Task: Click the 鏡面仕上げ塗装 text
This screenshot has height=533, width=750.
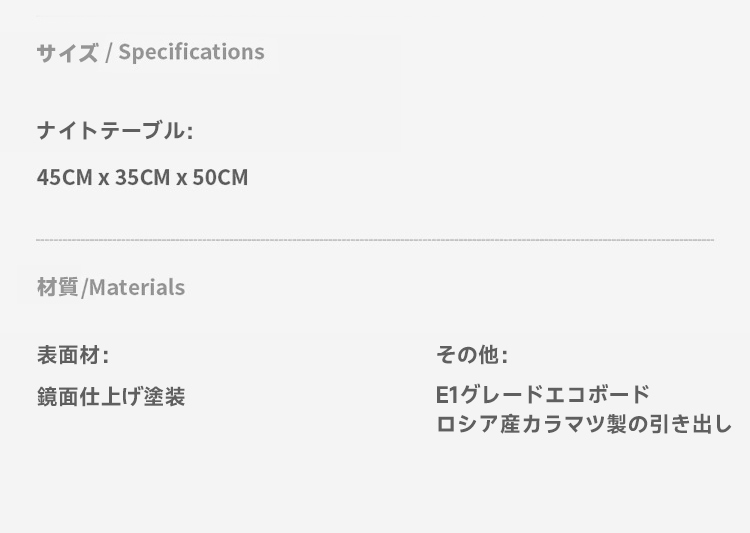Action: tap(111, 397)
